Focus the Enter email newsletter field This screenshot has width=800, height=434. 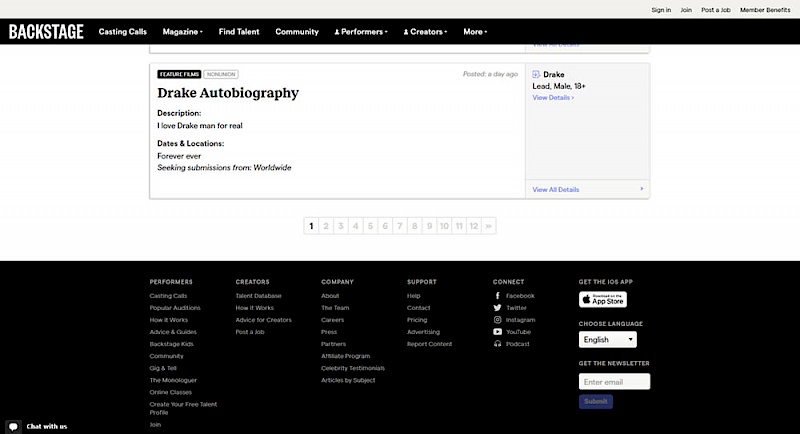[614, 381]
